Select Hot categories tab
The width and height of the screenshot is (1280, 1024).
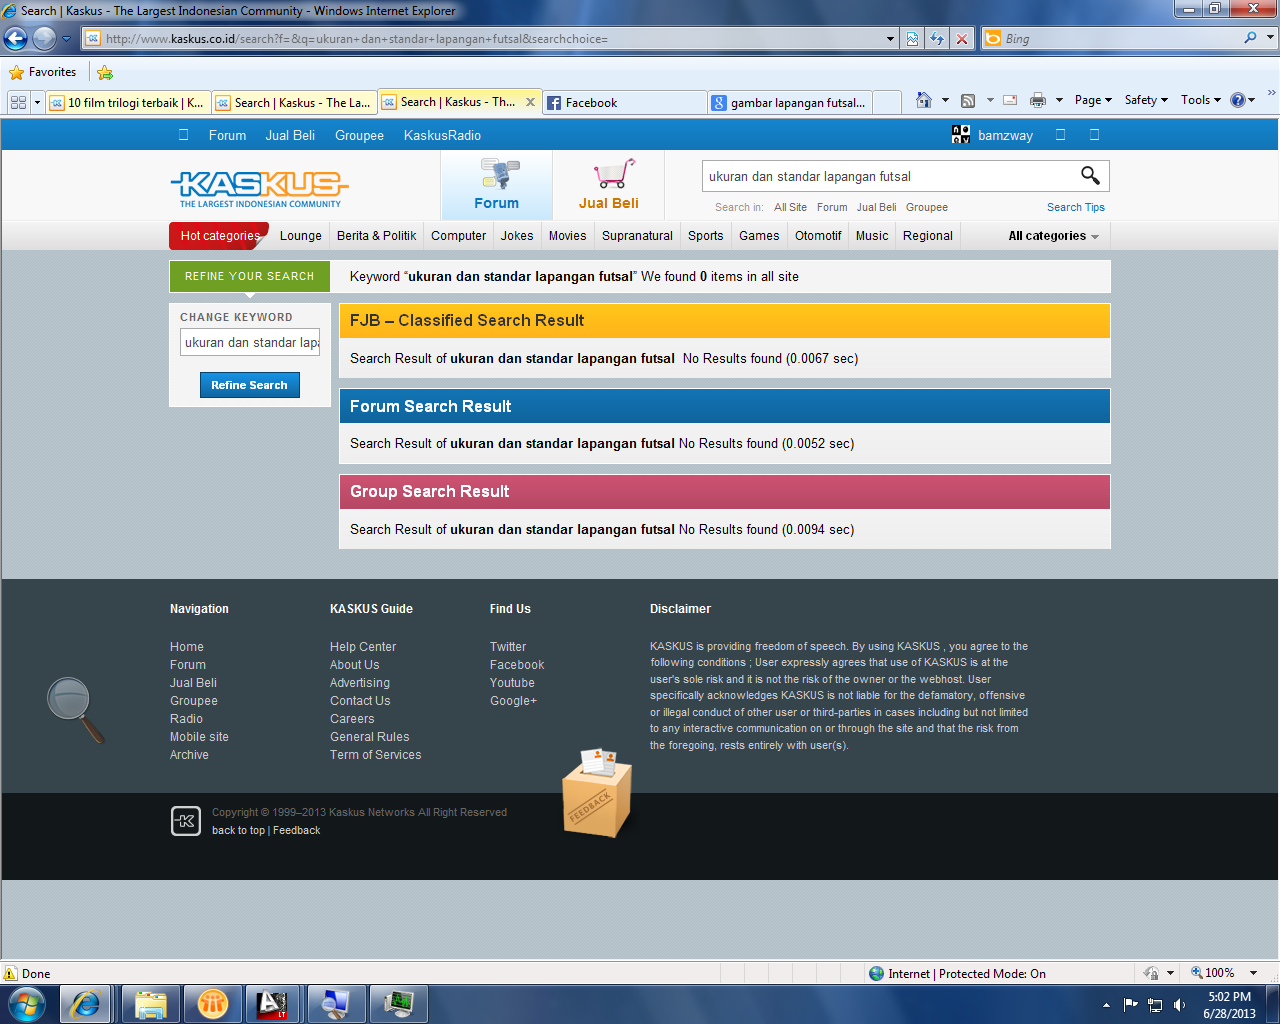(220, 236)
